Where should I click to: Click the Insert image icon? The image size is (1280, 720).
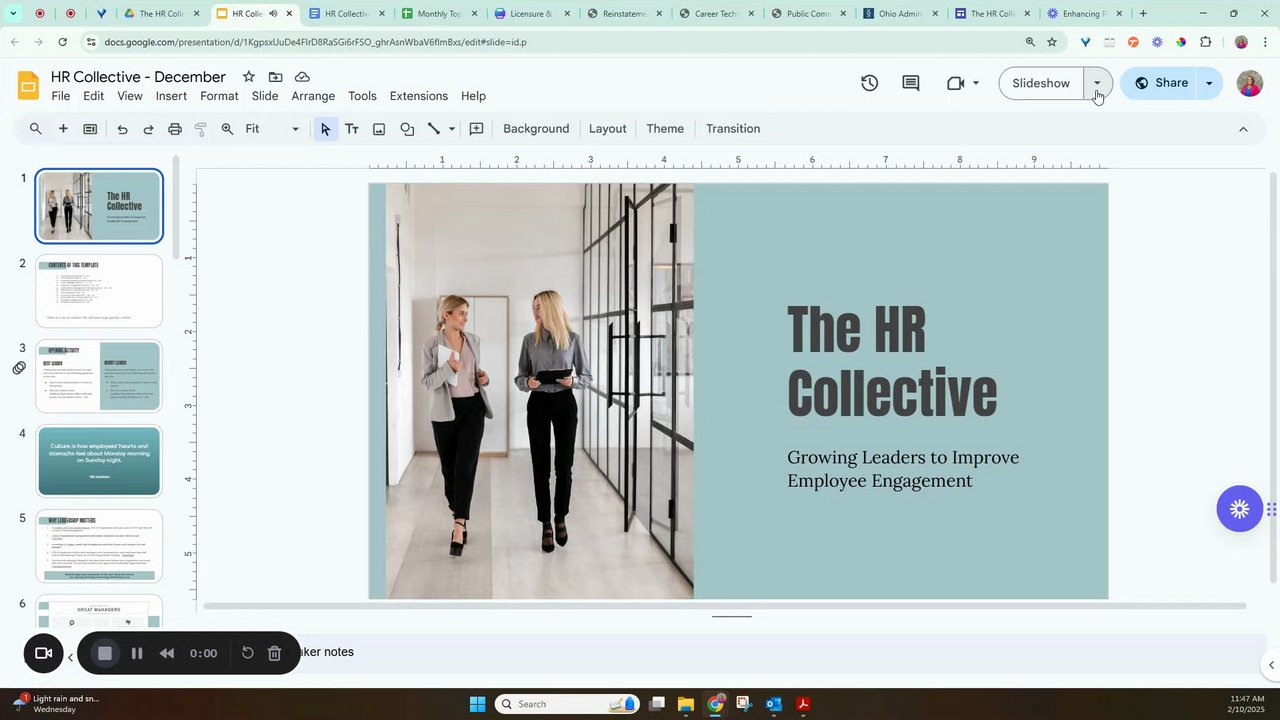(x=379, y=129)
